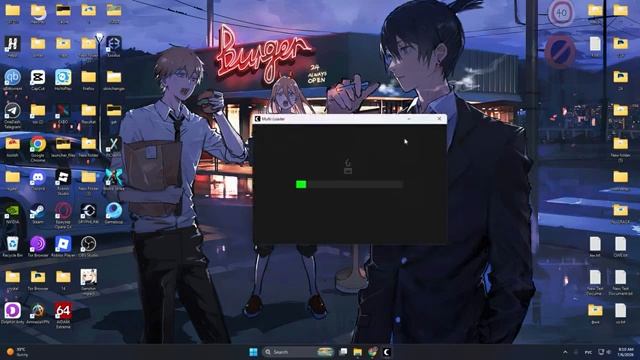Click the language indicator in system tray
Viewport: 640px width, 360px height.
(x=588, y=352)
